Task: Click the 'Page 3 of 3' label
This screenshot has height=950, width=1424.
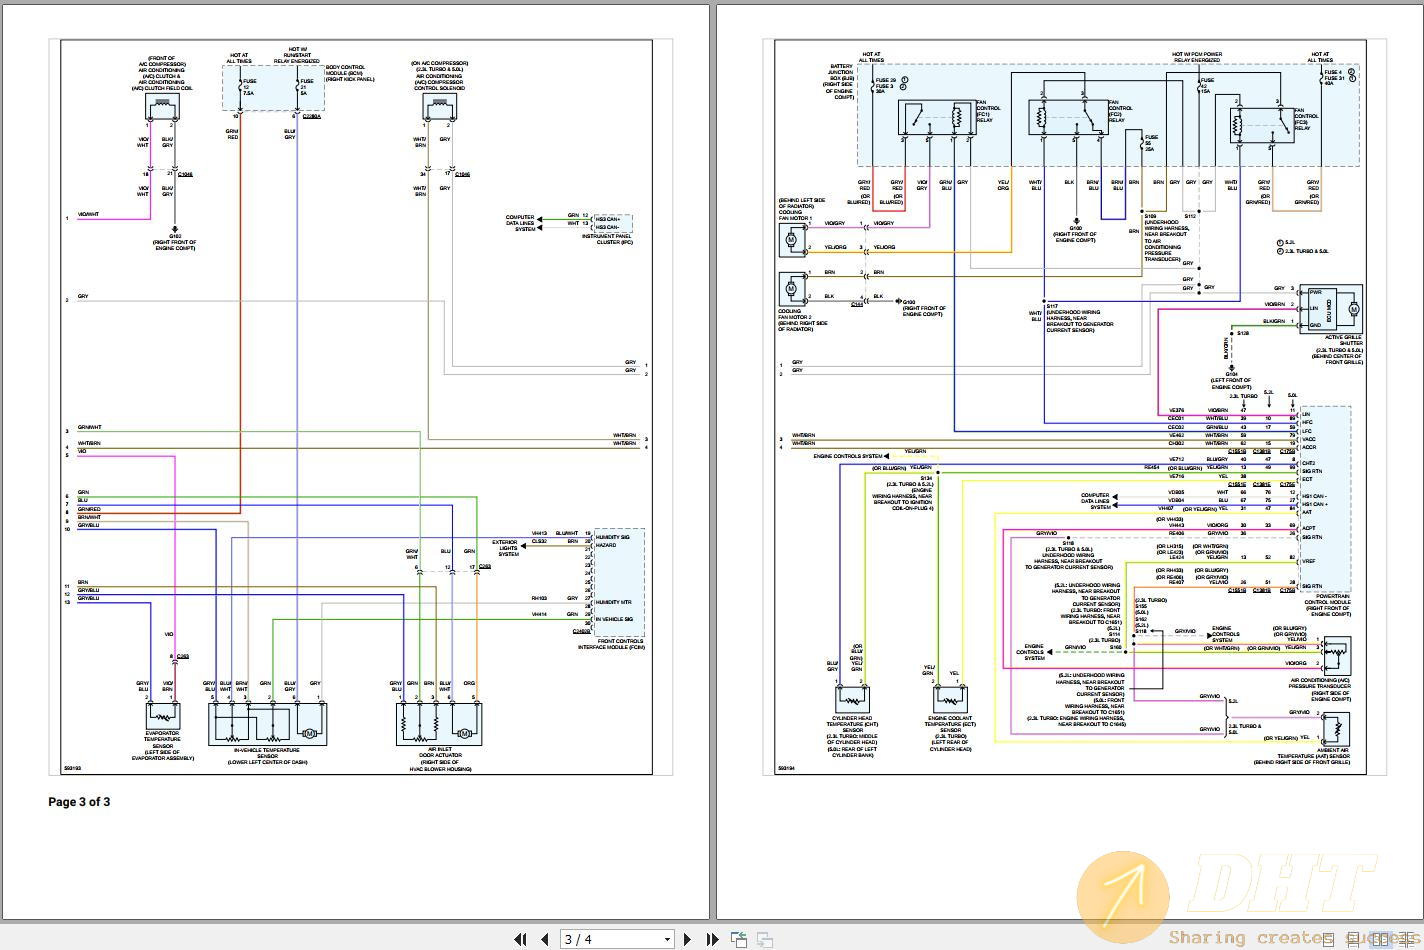Action: [79, 802]
